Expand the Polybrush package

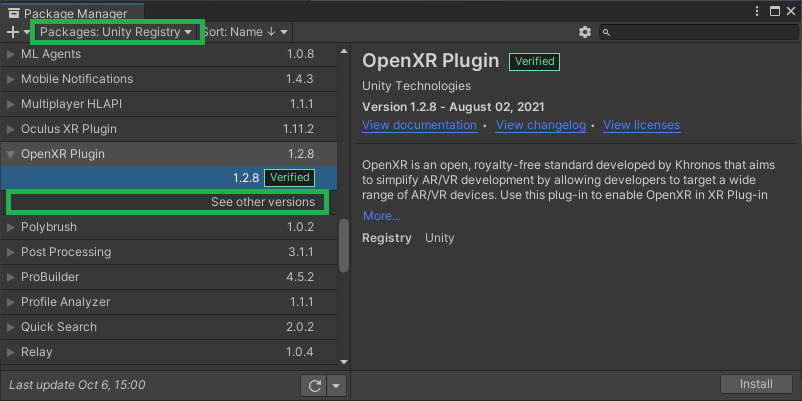10,227
